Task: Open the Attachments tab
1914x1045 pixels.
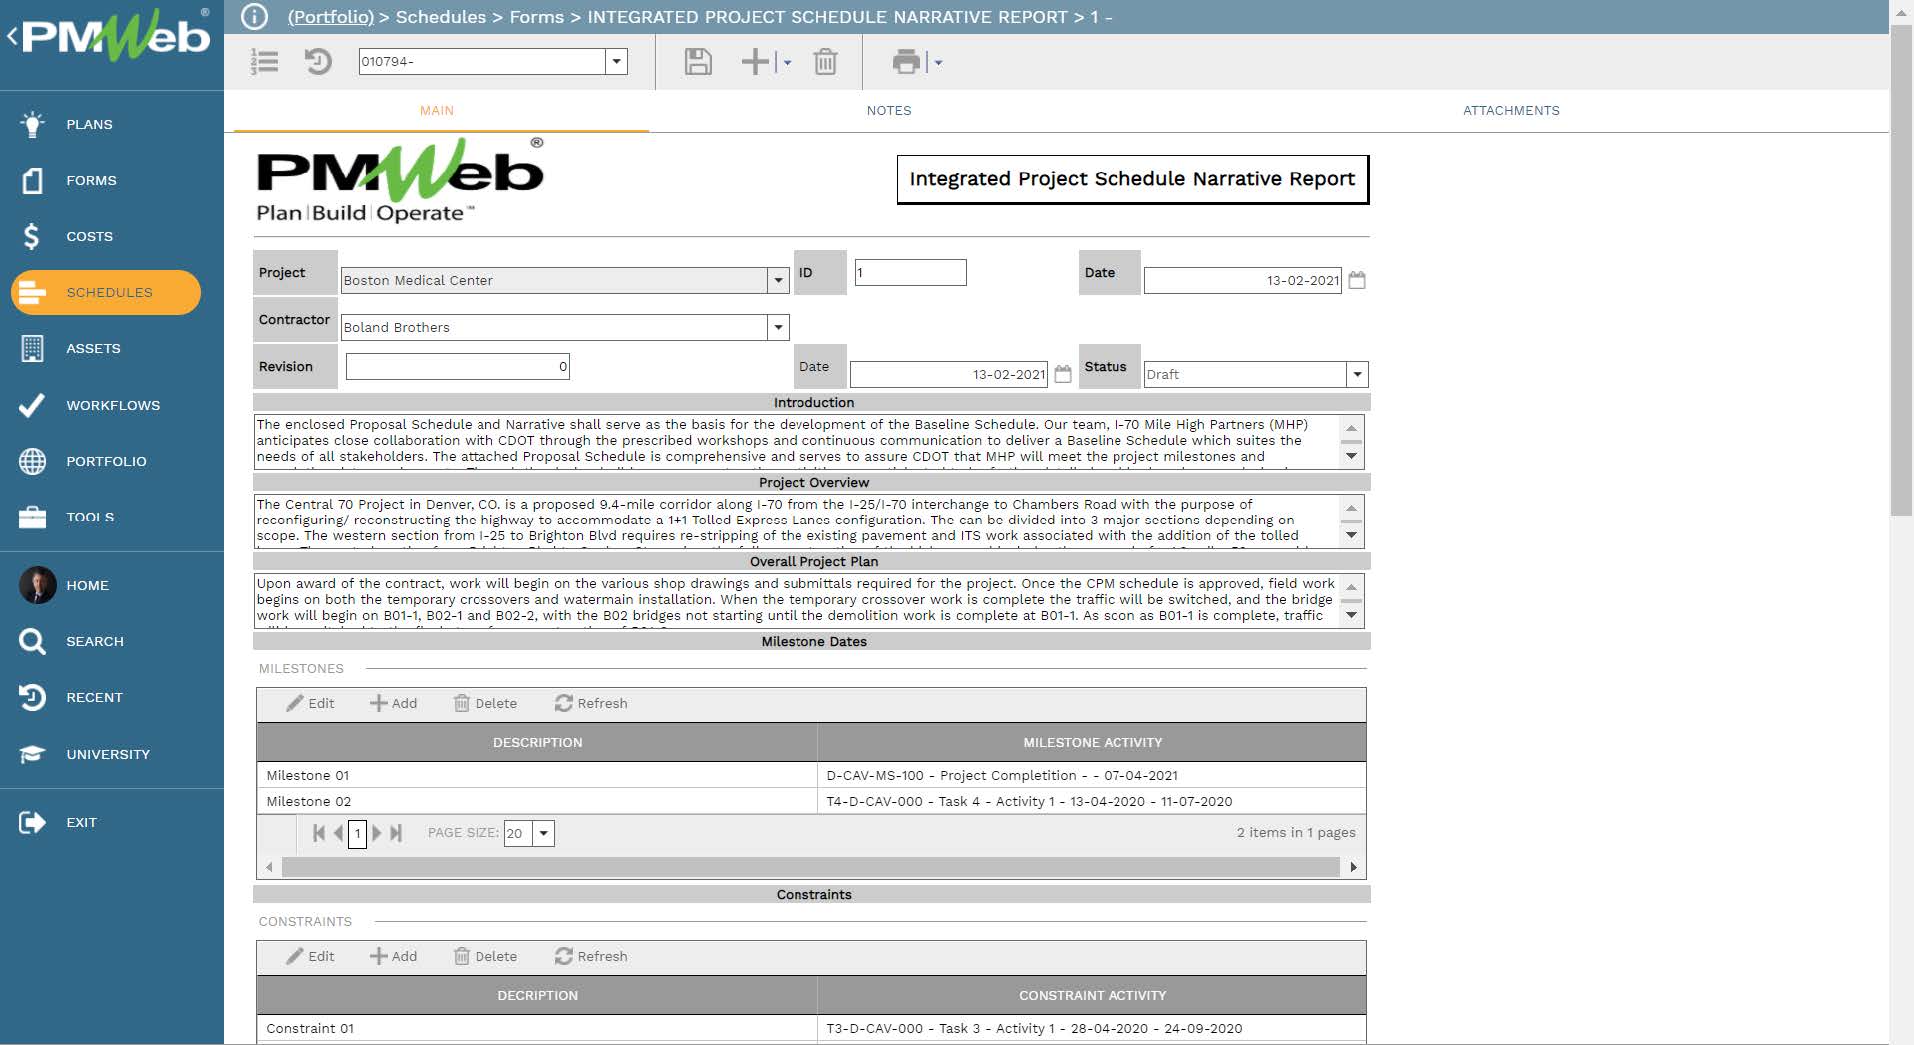Action: 1510,111
